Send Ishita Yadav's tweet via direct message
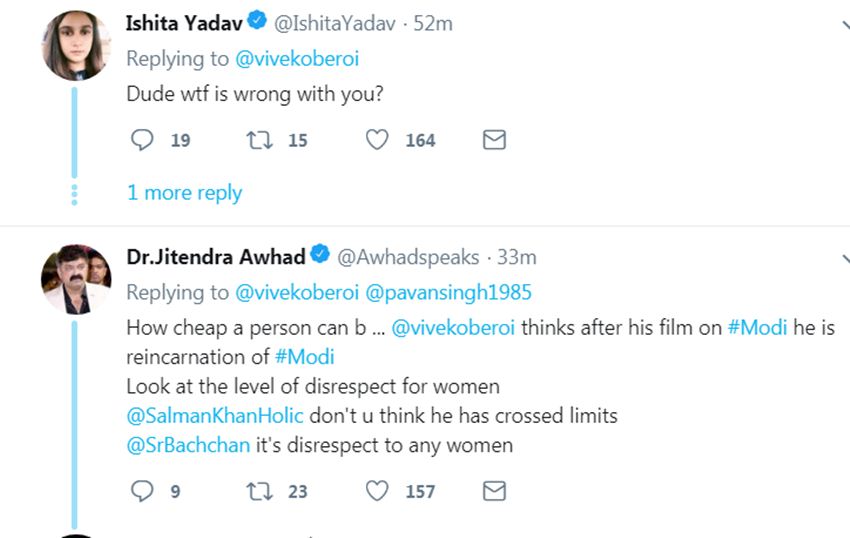The width and height of the screenshot is (850, 538). click(494, 140)
